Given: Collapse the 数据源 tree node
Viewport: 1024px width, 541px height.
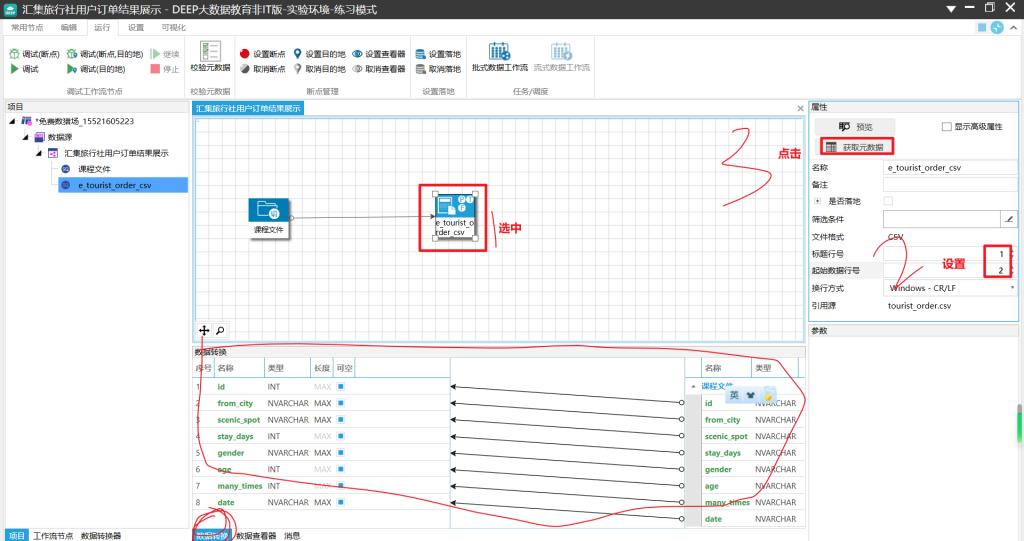Looking at the screenshot, I should click(27, 137).
